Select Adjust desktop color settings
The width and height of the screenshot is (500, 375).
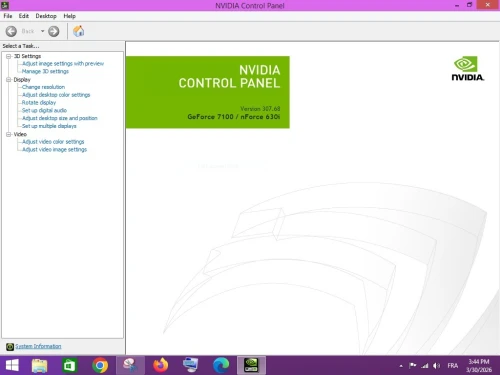[x=56, y=95]
